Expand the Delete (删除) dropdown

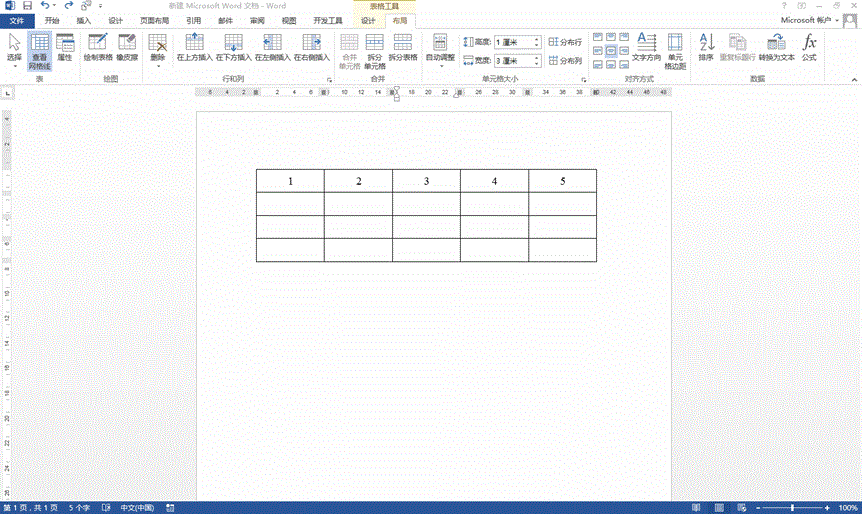(158, 52)
